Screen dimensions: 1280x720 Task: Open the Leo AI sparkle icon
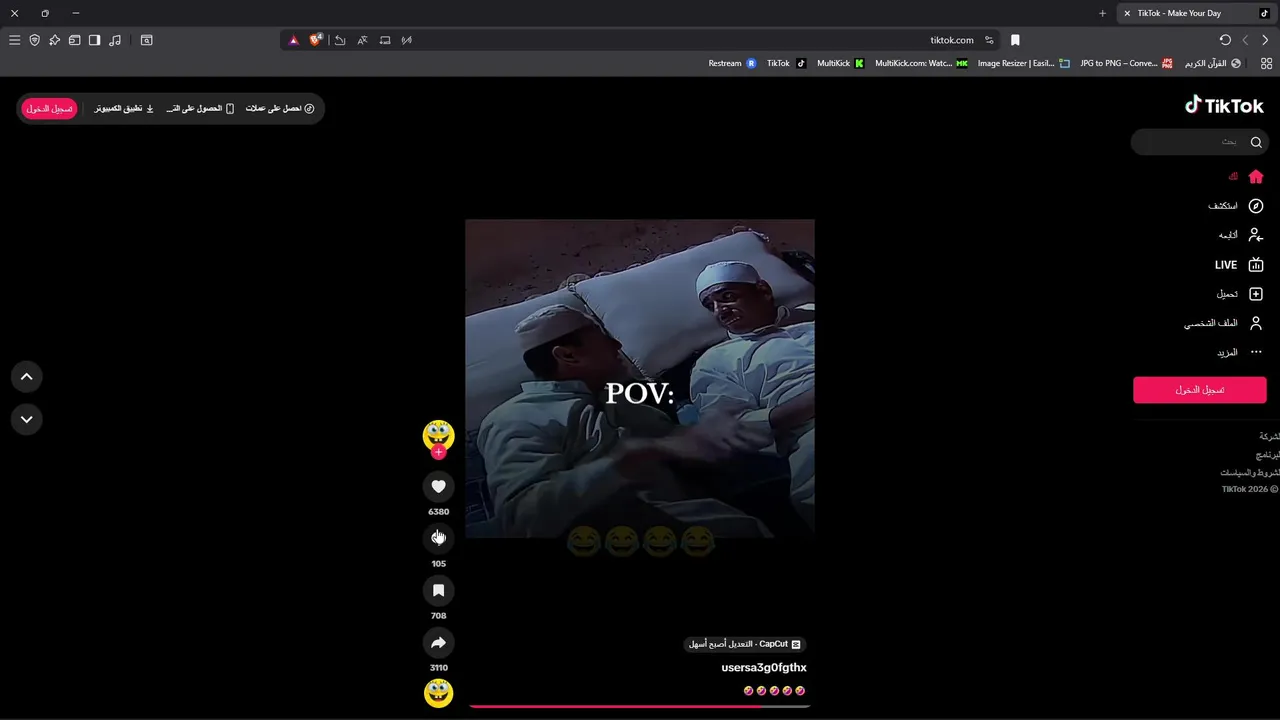pyautogui.click(x=54, y=40)
